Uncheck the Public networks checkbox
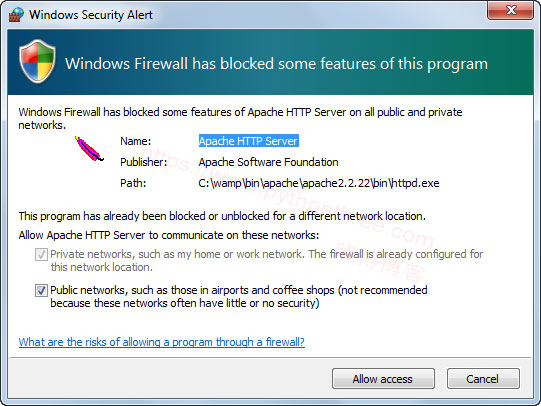The image size is (541, 406). coord(41,290)
